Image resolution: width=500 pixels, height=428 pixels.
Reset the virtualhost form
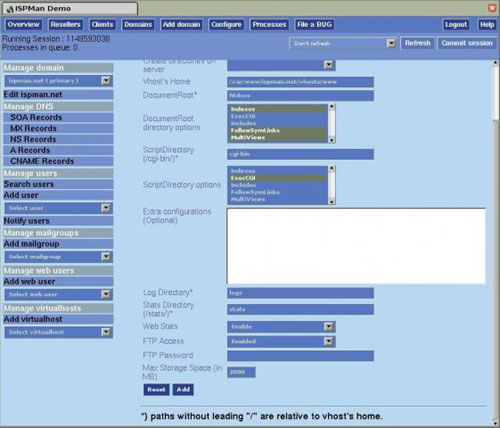(x=156, y=389)
